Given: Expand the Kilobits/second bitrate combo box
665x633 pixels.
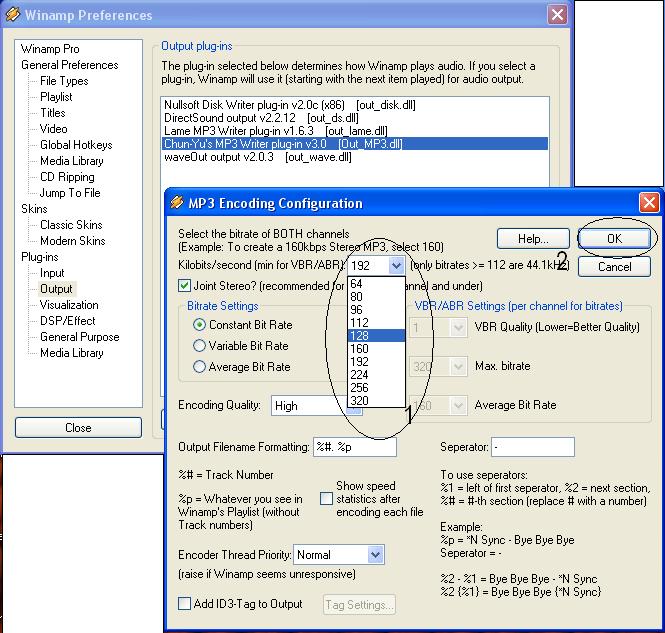Looking at the screenshot, I should 396,266.
